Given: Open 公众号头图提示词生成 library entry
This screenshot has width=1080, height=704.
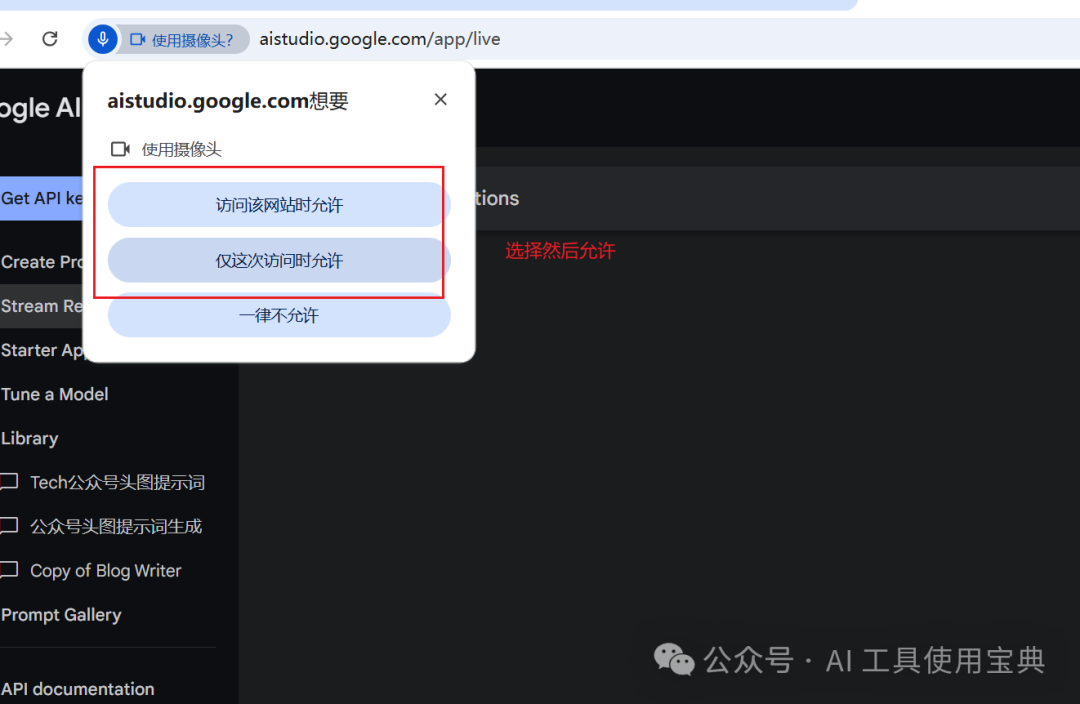Looking at the screenshot, I should [x=116, y=526].
